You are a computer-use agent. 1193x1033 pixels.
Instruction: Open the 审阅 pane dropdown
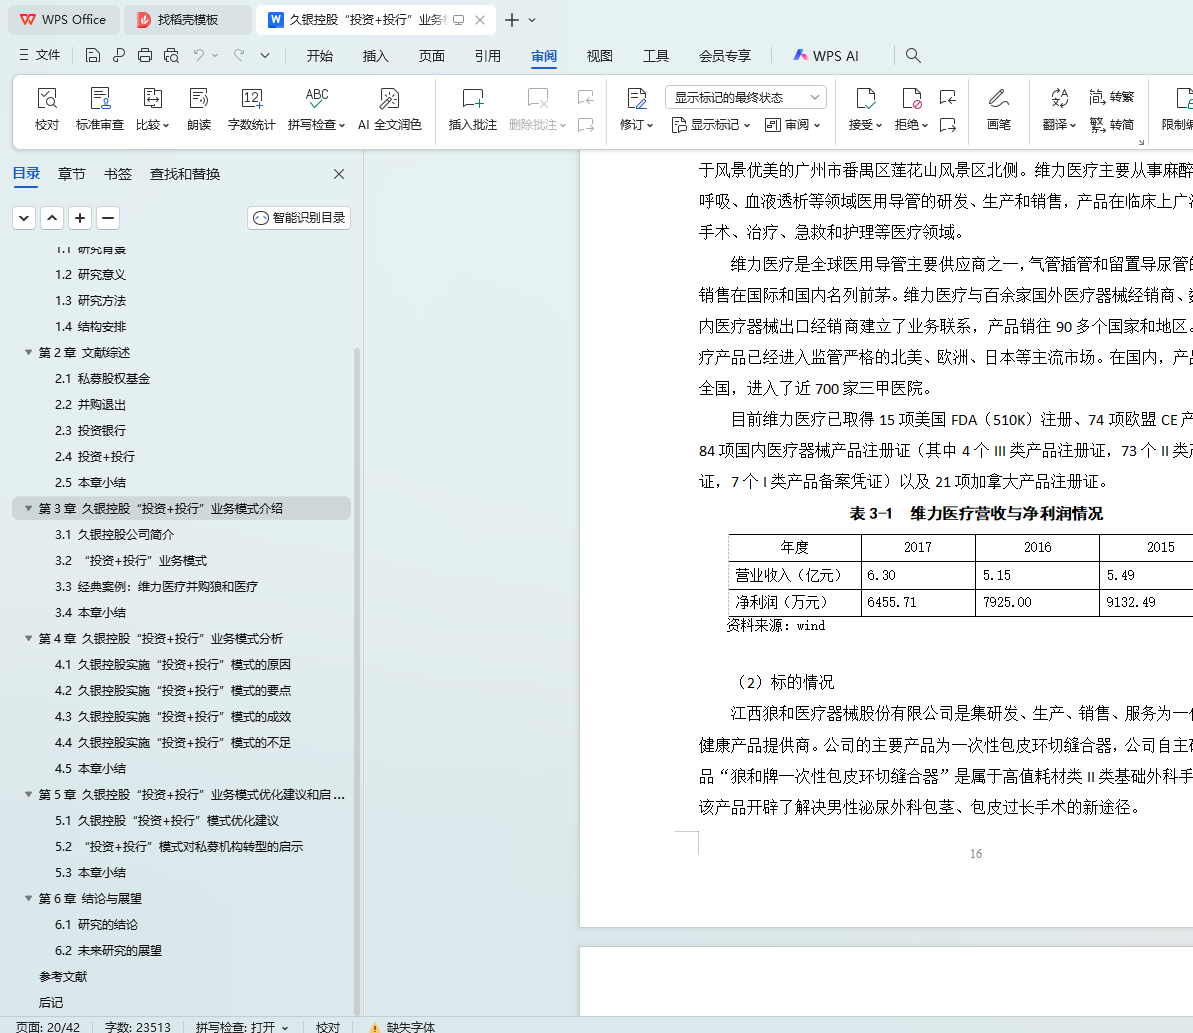tap(792, 125)
